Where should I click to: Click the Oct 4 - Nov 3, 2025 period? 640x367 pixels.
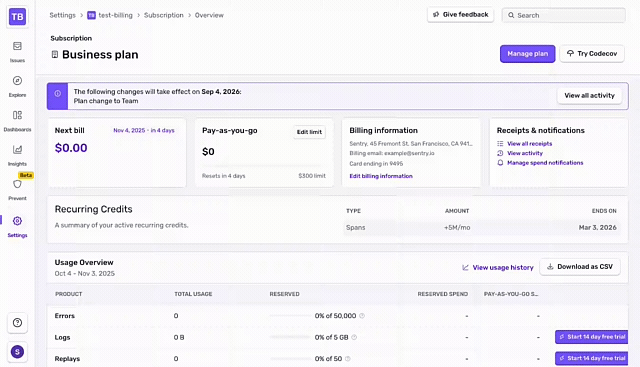(84, 274)
